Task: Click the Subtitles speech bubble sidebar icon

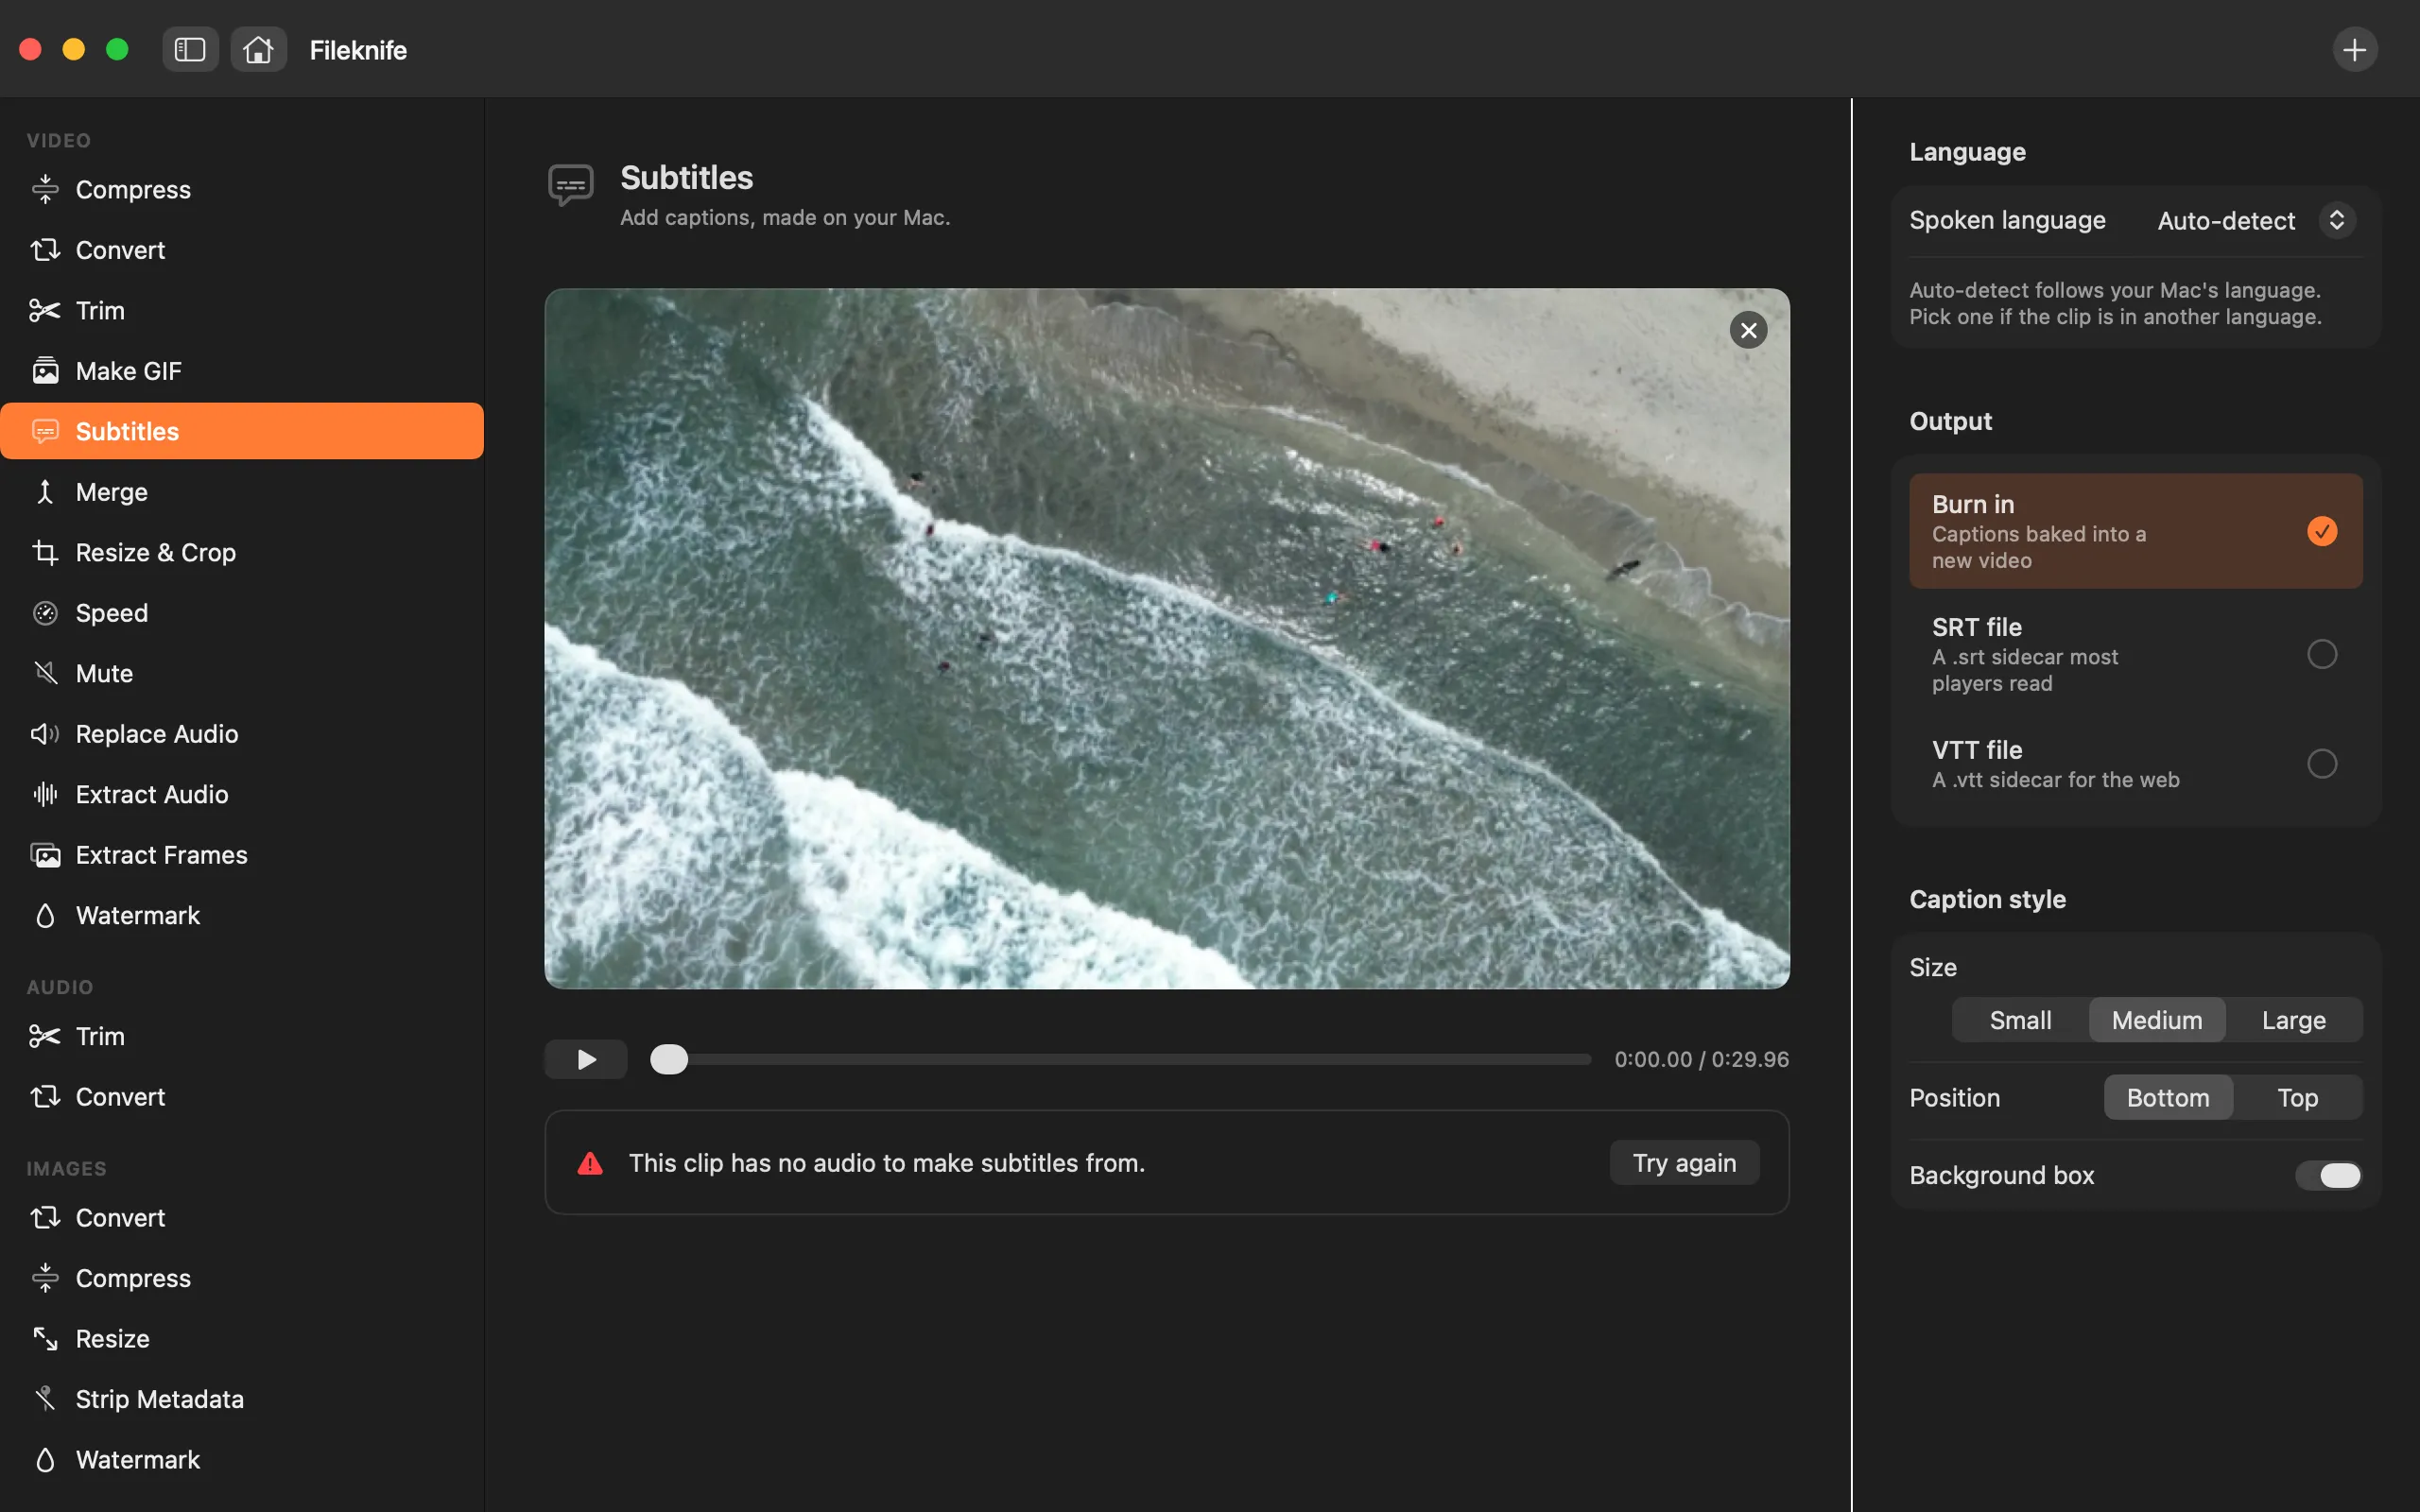Action: (x=45, y=431)
